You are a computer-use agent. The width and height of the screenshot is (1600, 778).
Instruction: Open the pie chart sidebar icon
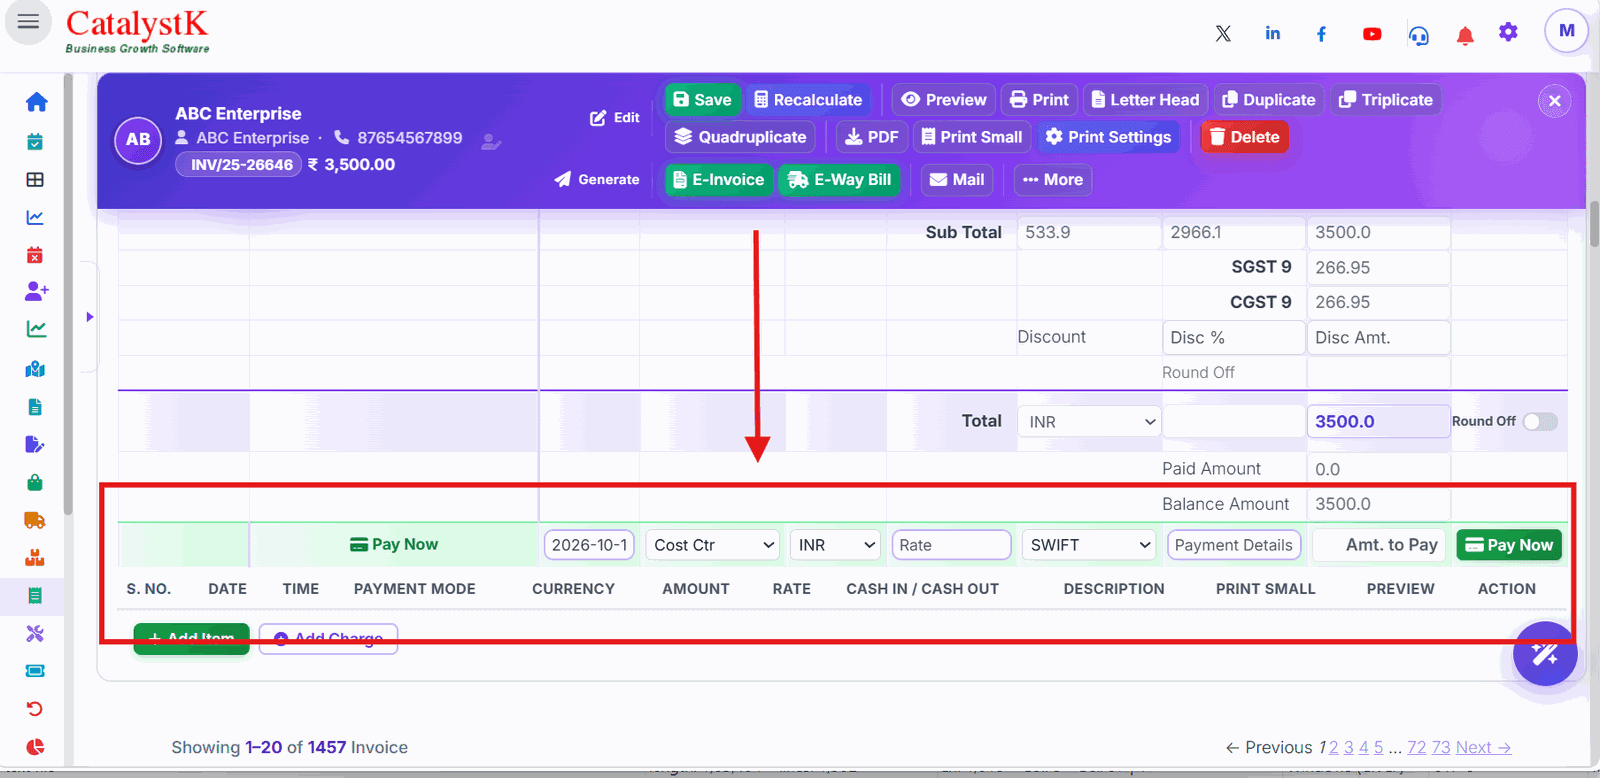35,747
